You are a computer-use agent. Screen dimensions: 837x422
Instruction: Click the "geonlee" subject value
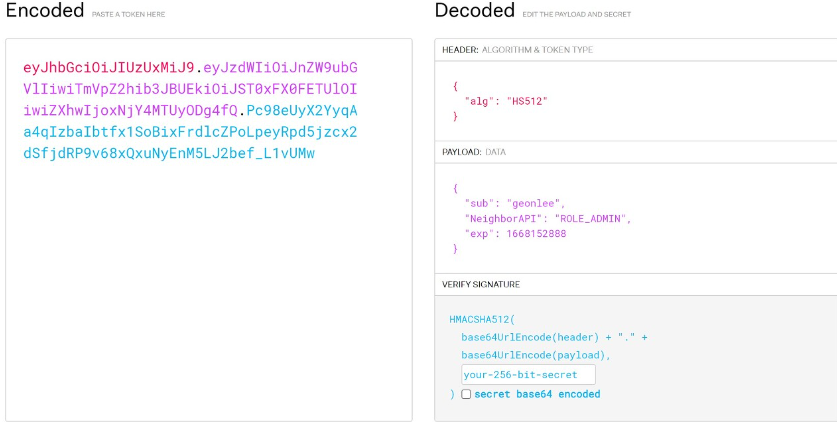point(534,204)
